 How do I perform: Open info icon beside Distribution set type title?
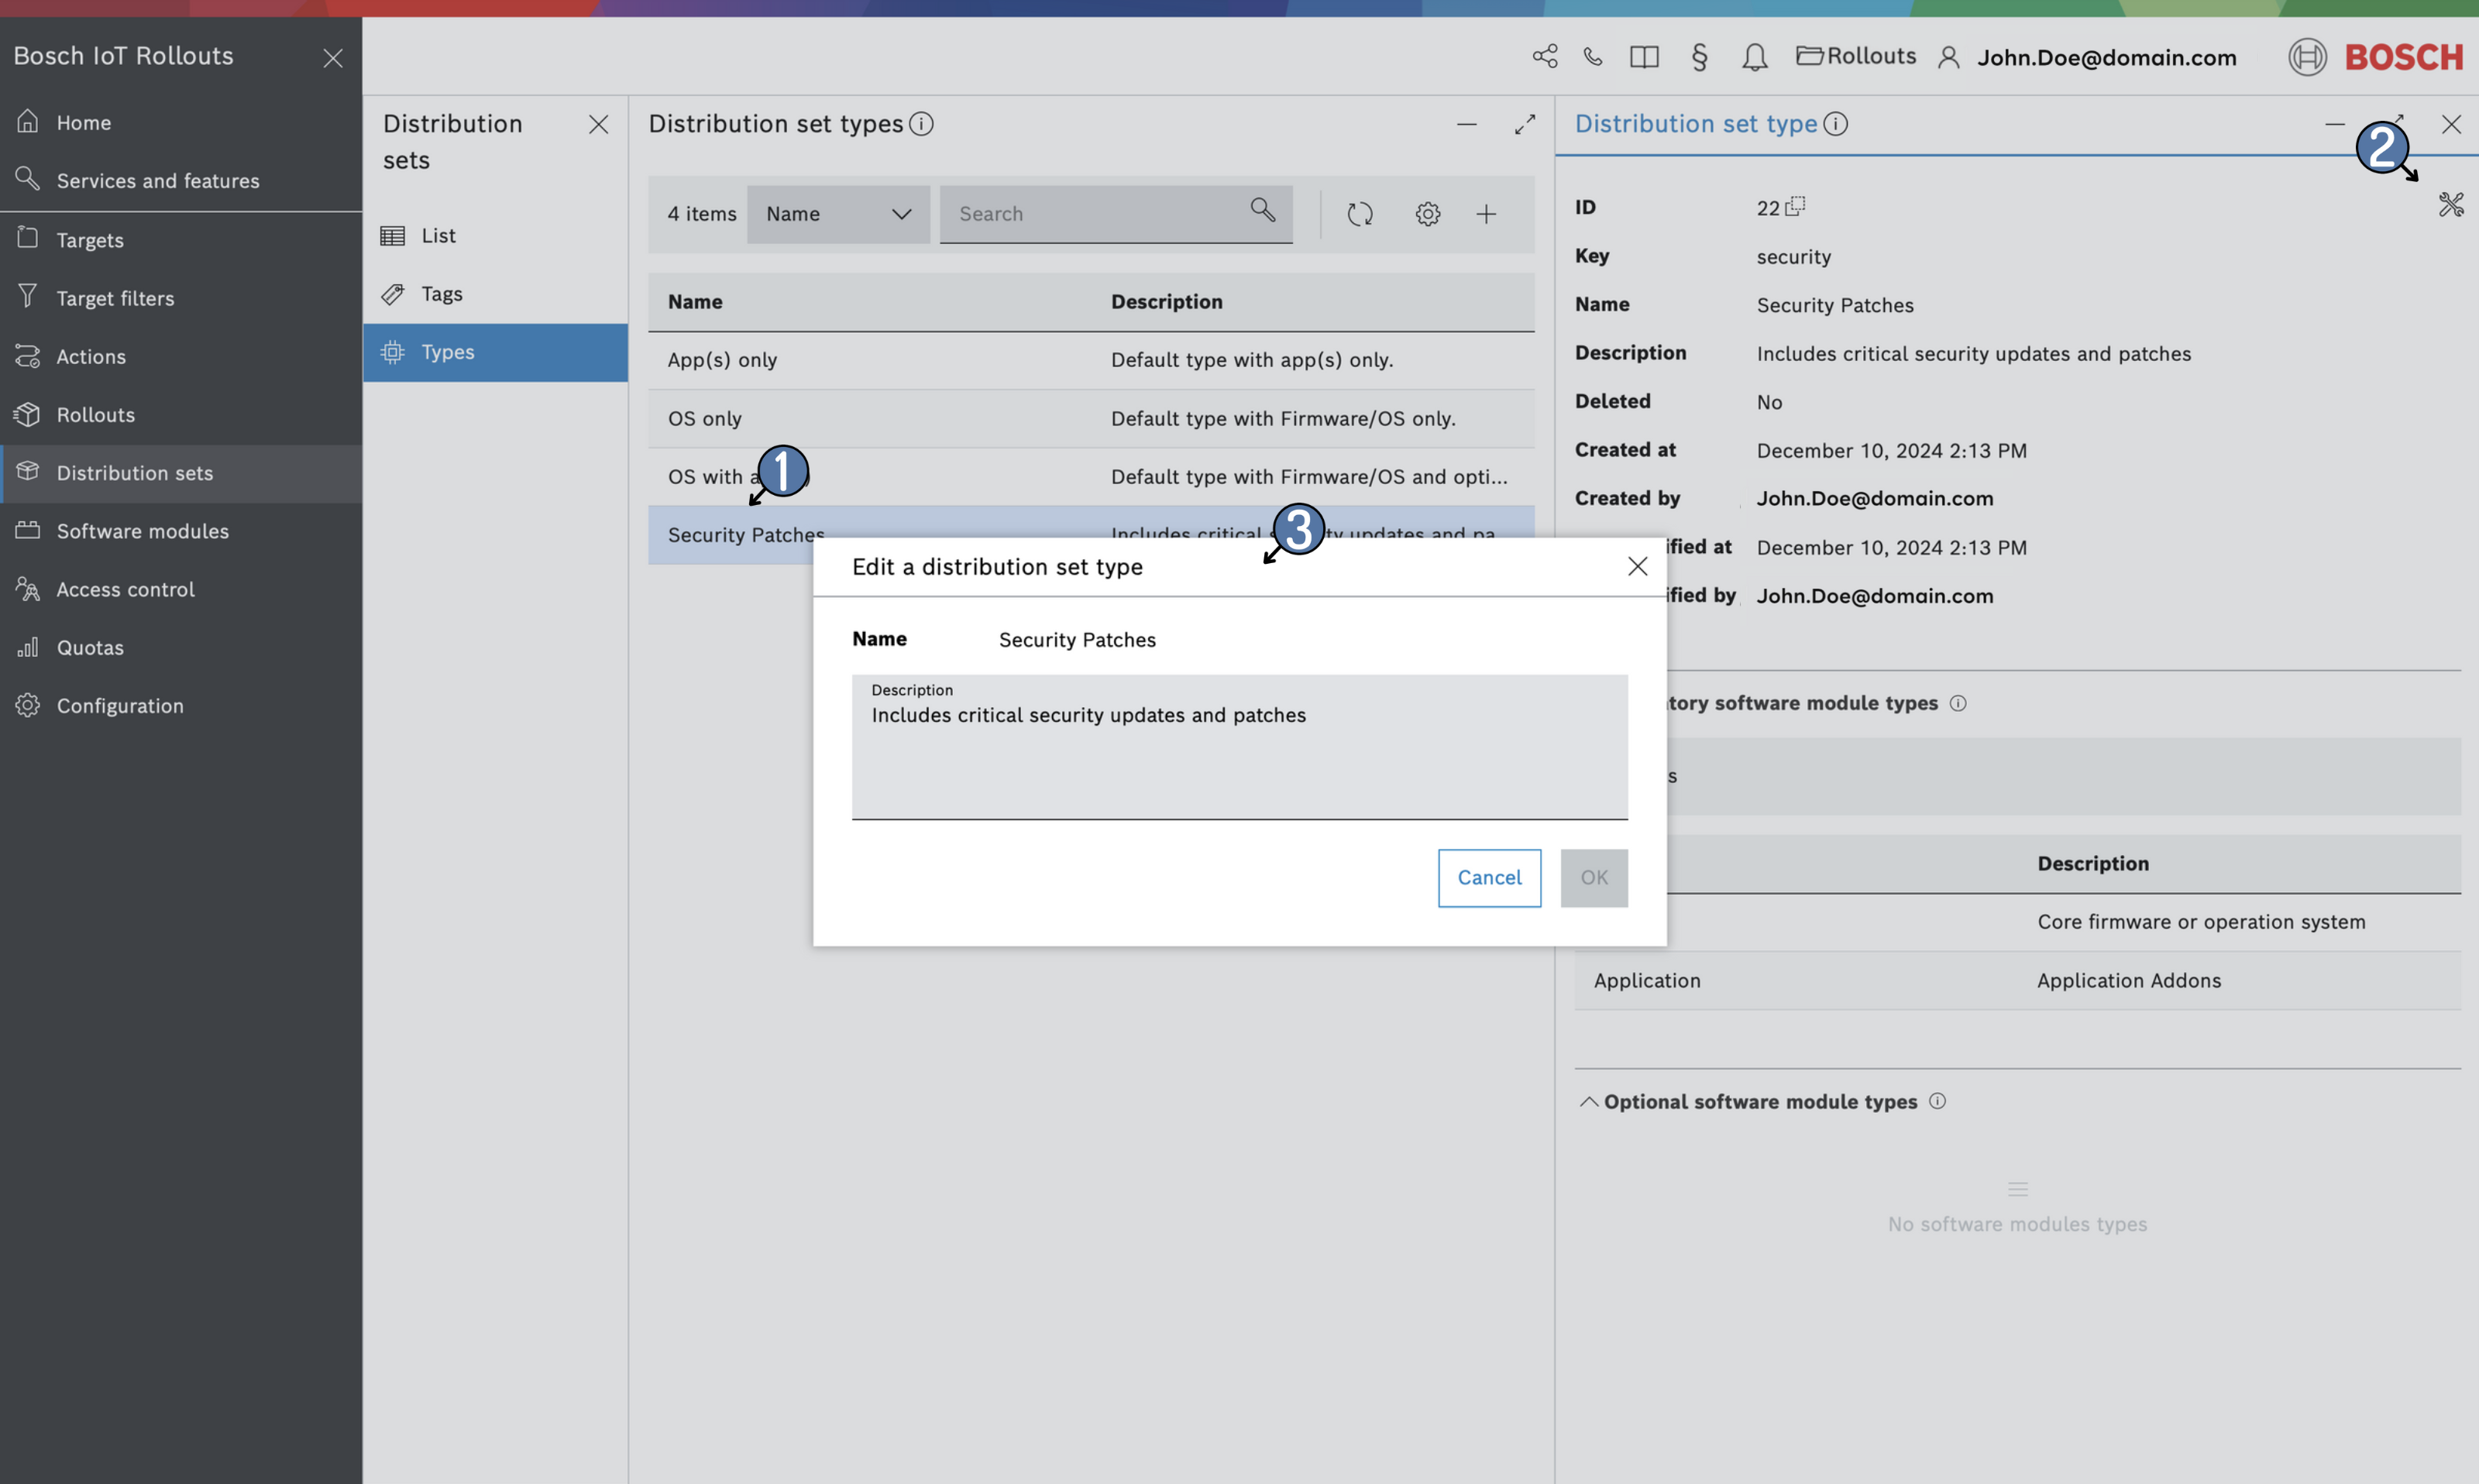click(1836, 123)
